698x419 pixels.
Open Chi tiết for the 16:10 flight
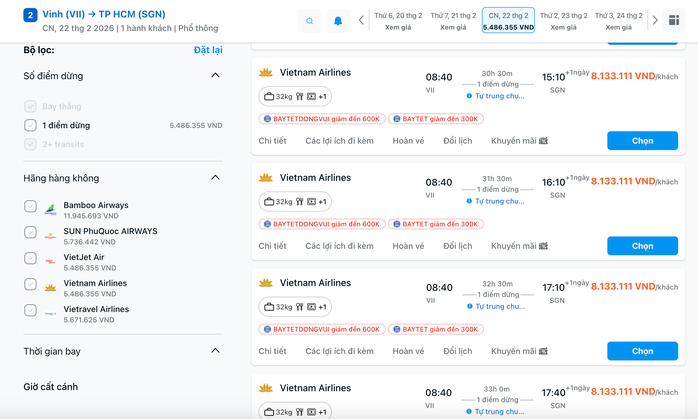click(x=272, y=246)
